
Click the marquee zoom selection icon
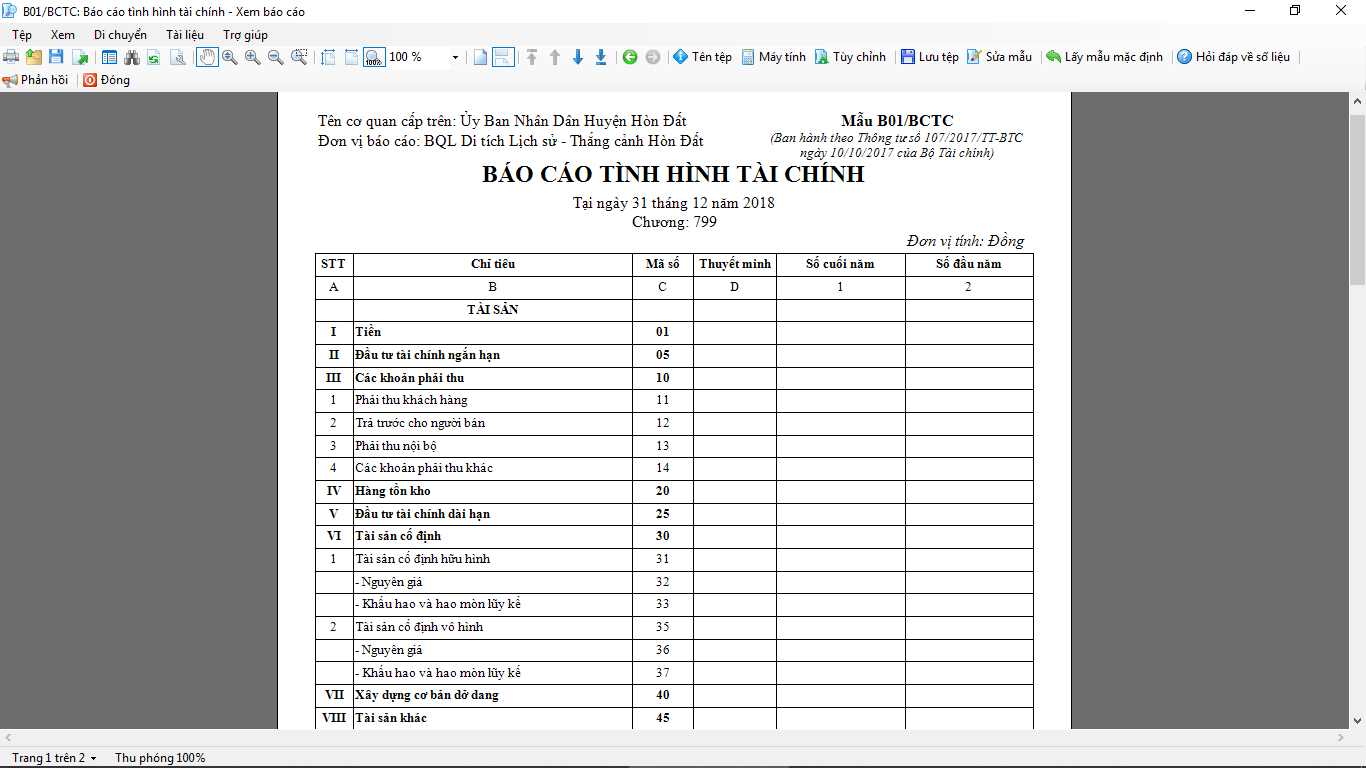(x=299, y=57)
